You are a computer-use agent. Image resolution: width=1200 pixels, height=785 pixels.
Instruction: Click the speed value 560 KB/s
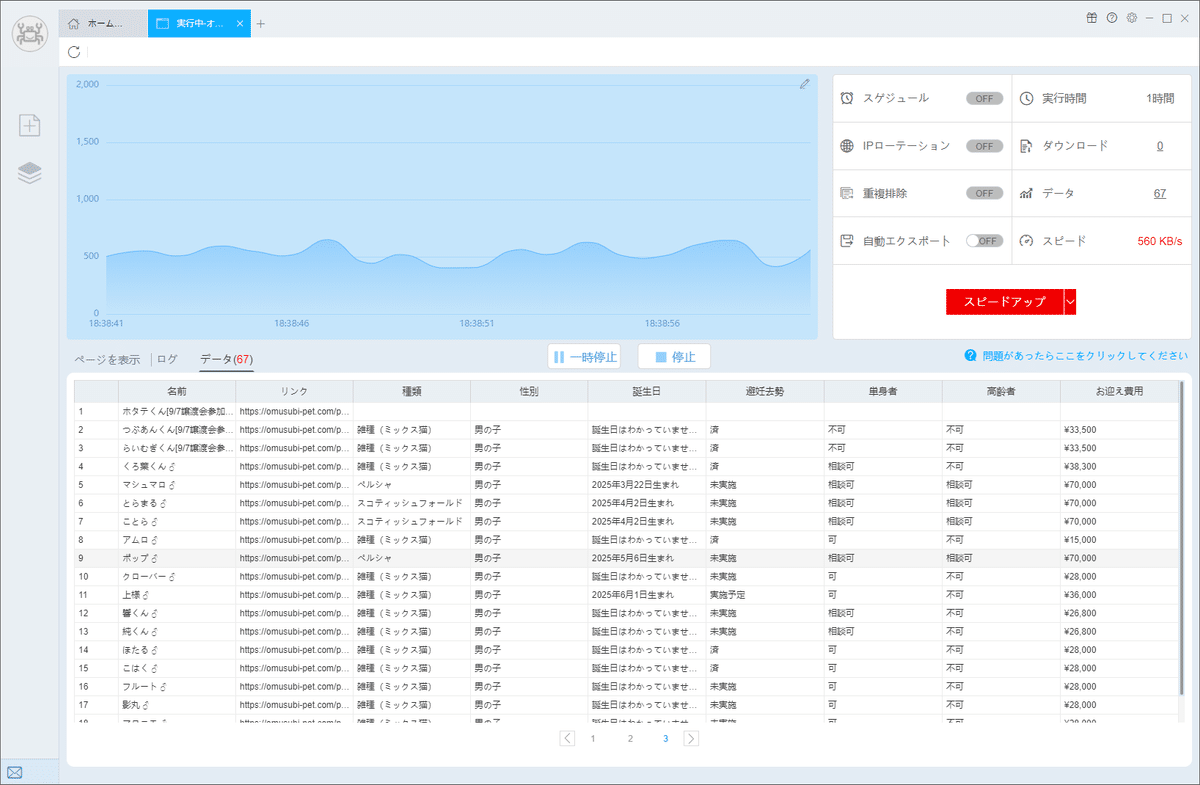click(x=1160, y=241)
